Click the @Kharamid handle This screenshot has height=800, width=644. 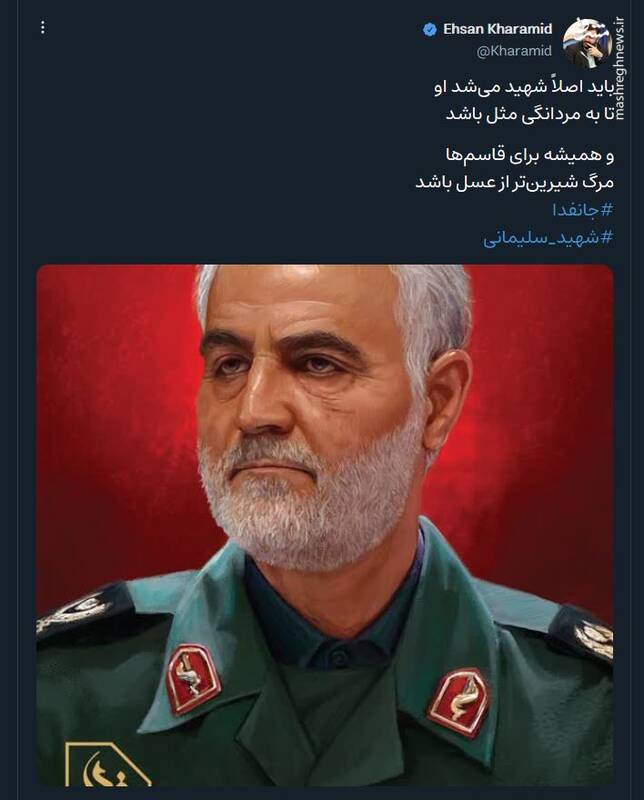514,51
